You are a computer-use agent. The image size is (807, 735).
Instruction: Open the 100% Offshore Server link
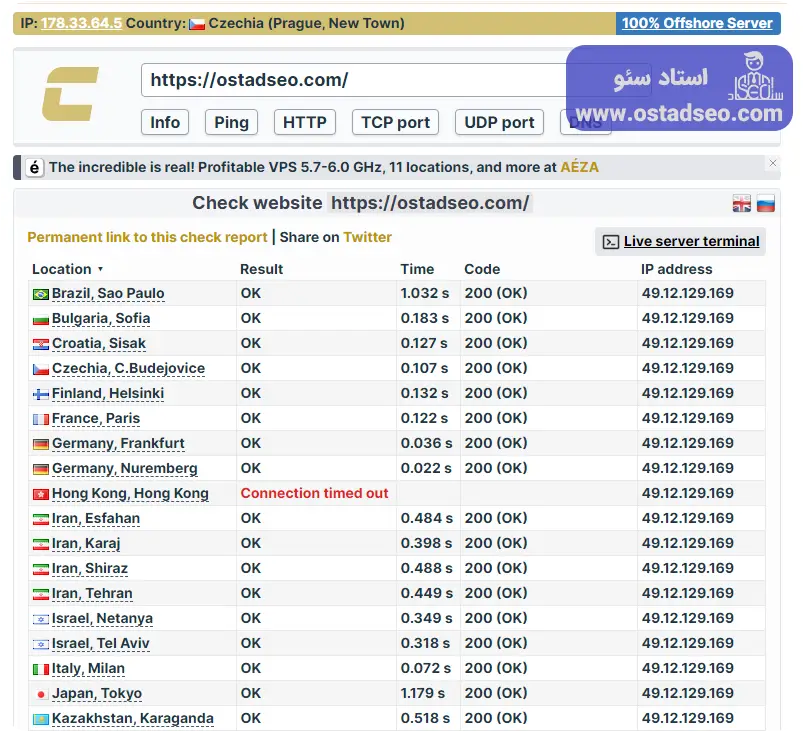point(697,24)
